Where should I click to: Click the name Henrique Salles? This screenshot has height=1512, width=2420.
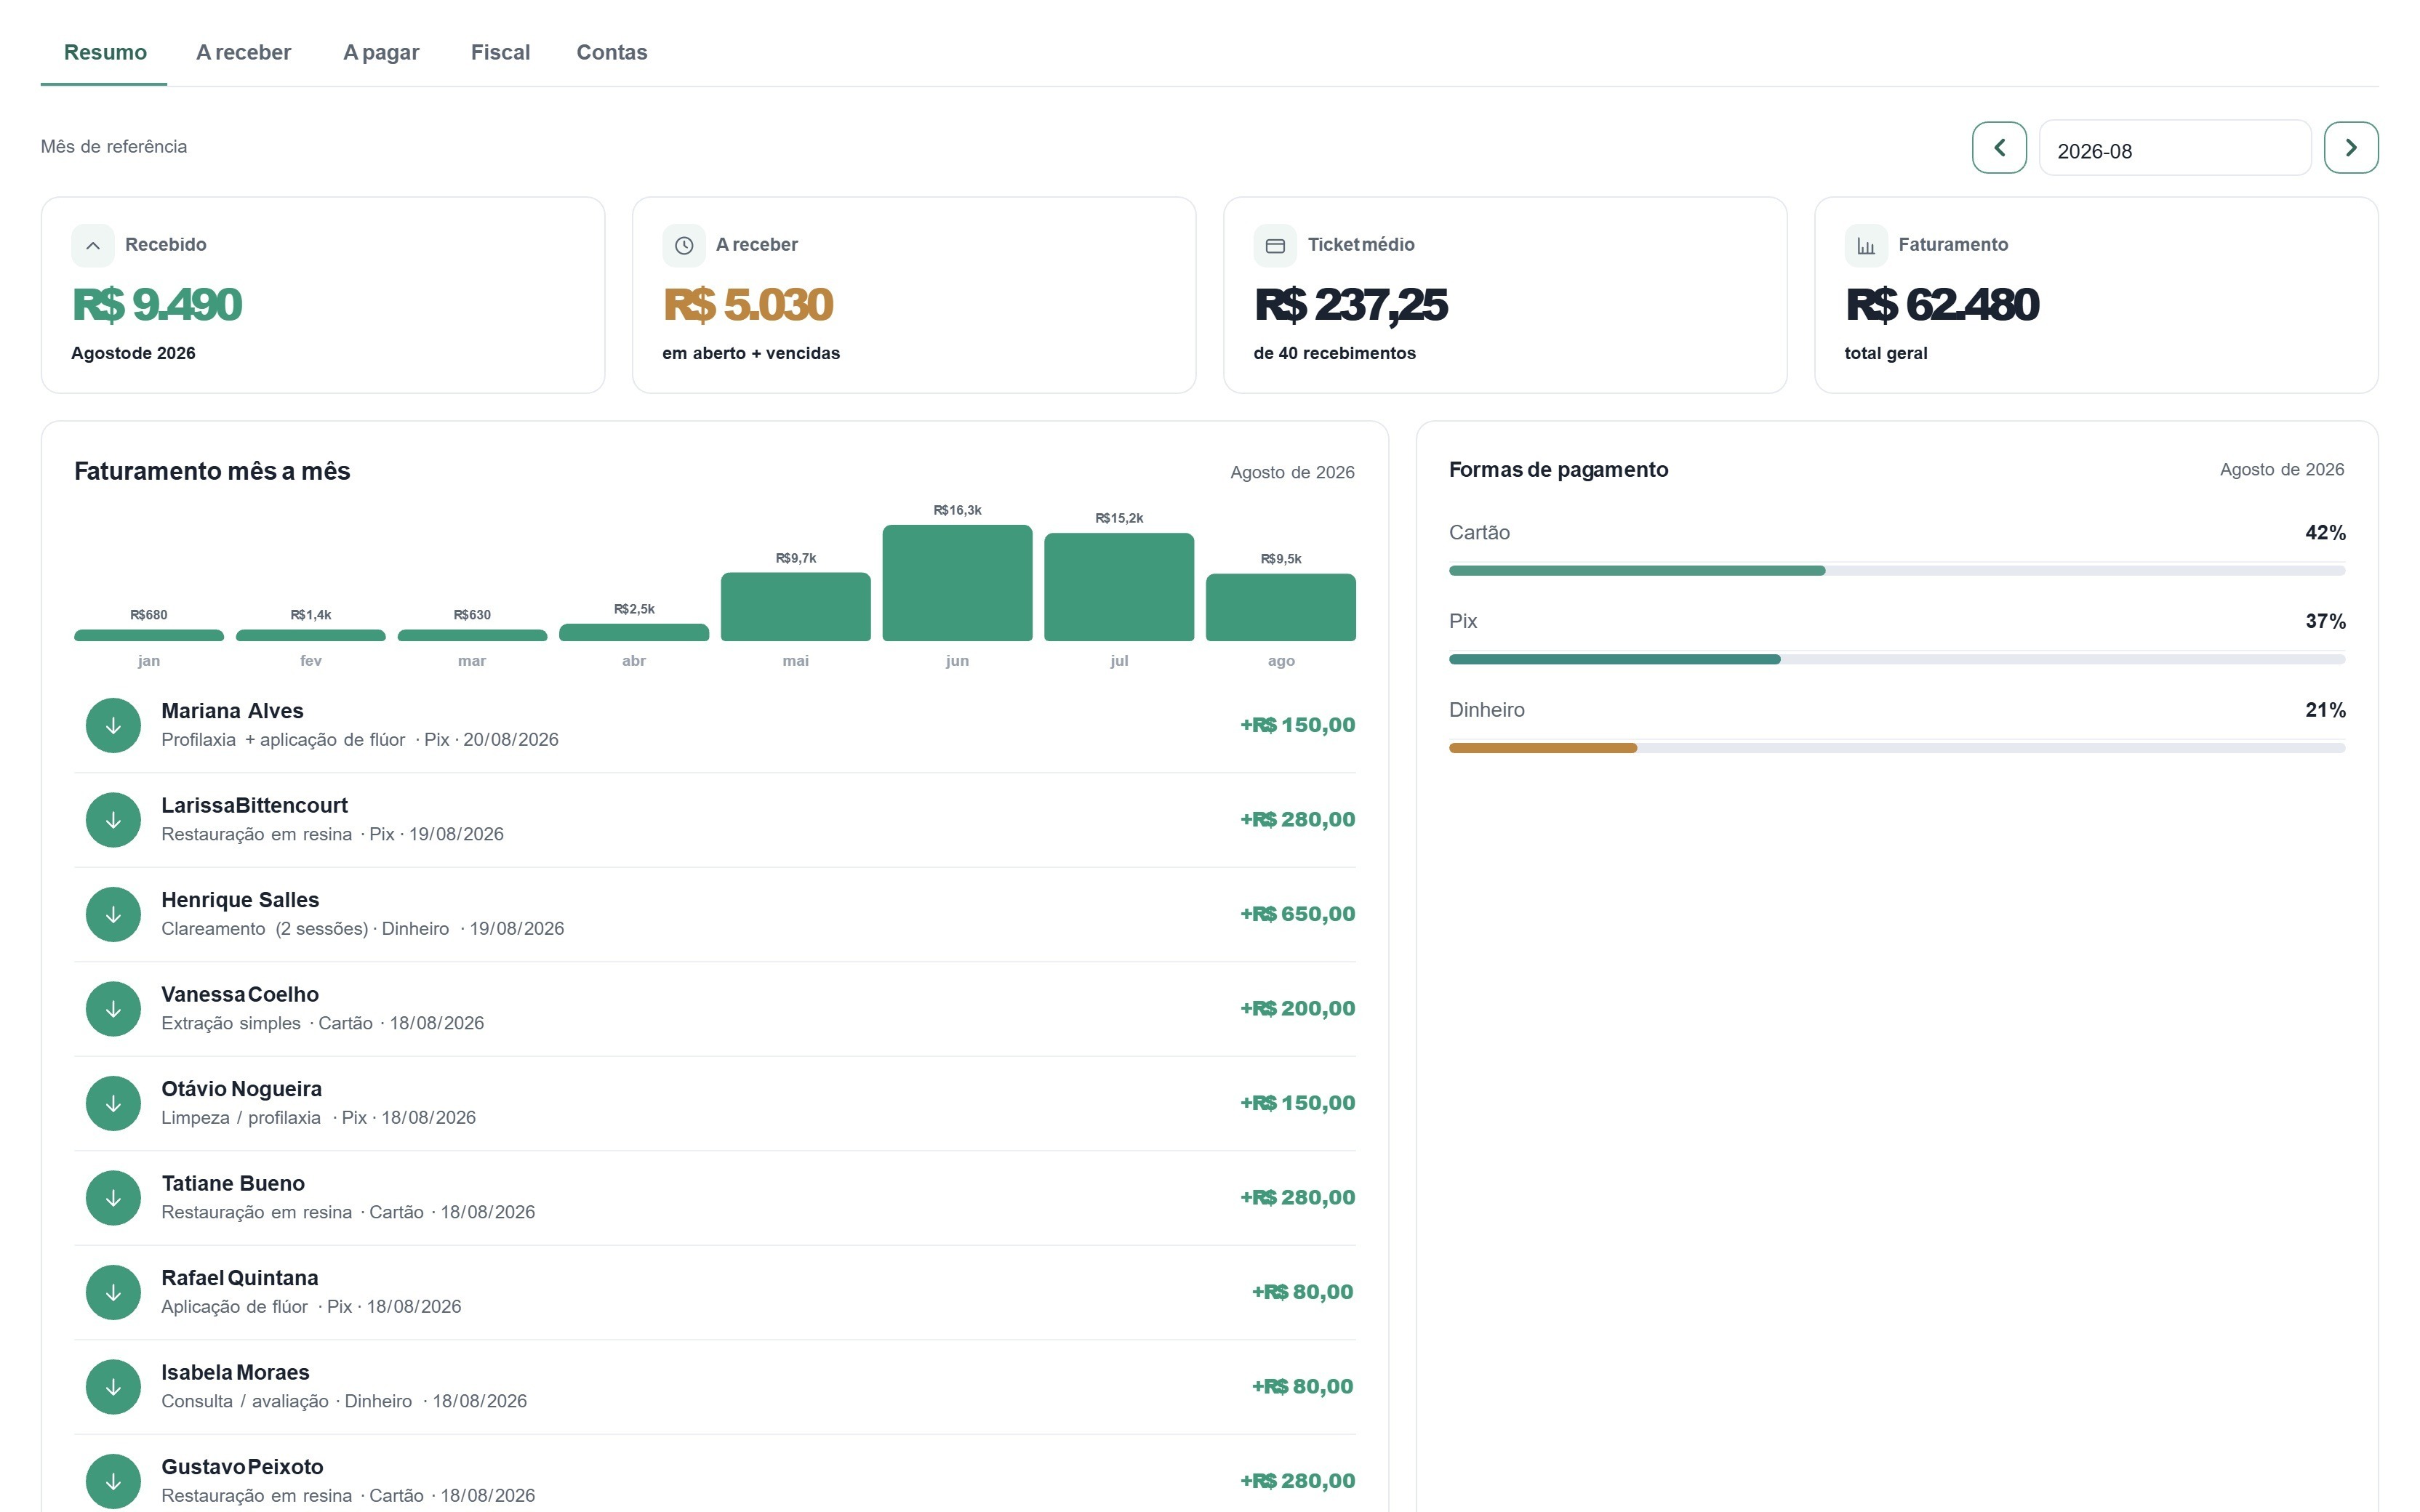(240, 900)
